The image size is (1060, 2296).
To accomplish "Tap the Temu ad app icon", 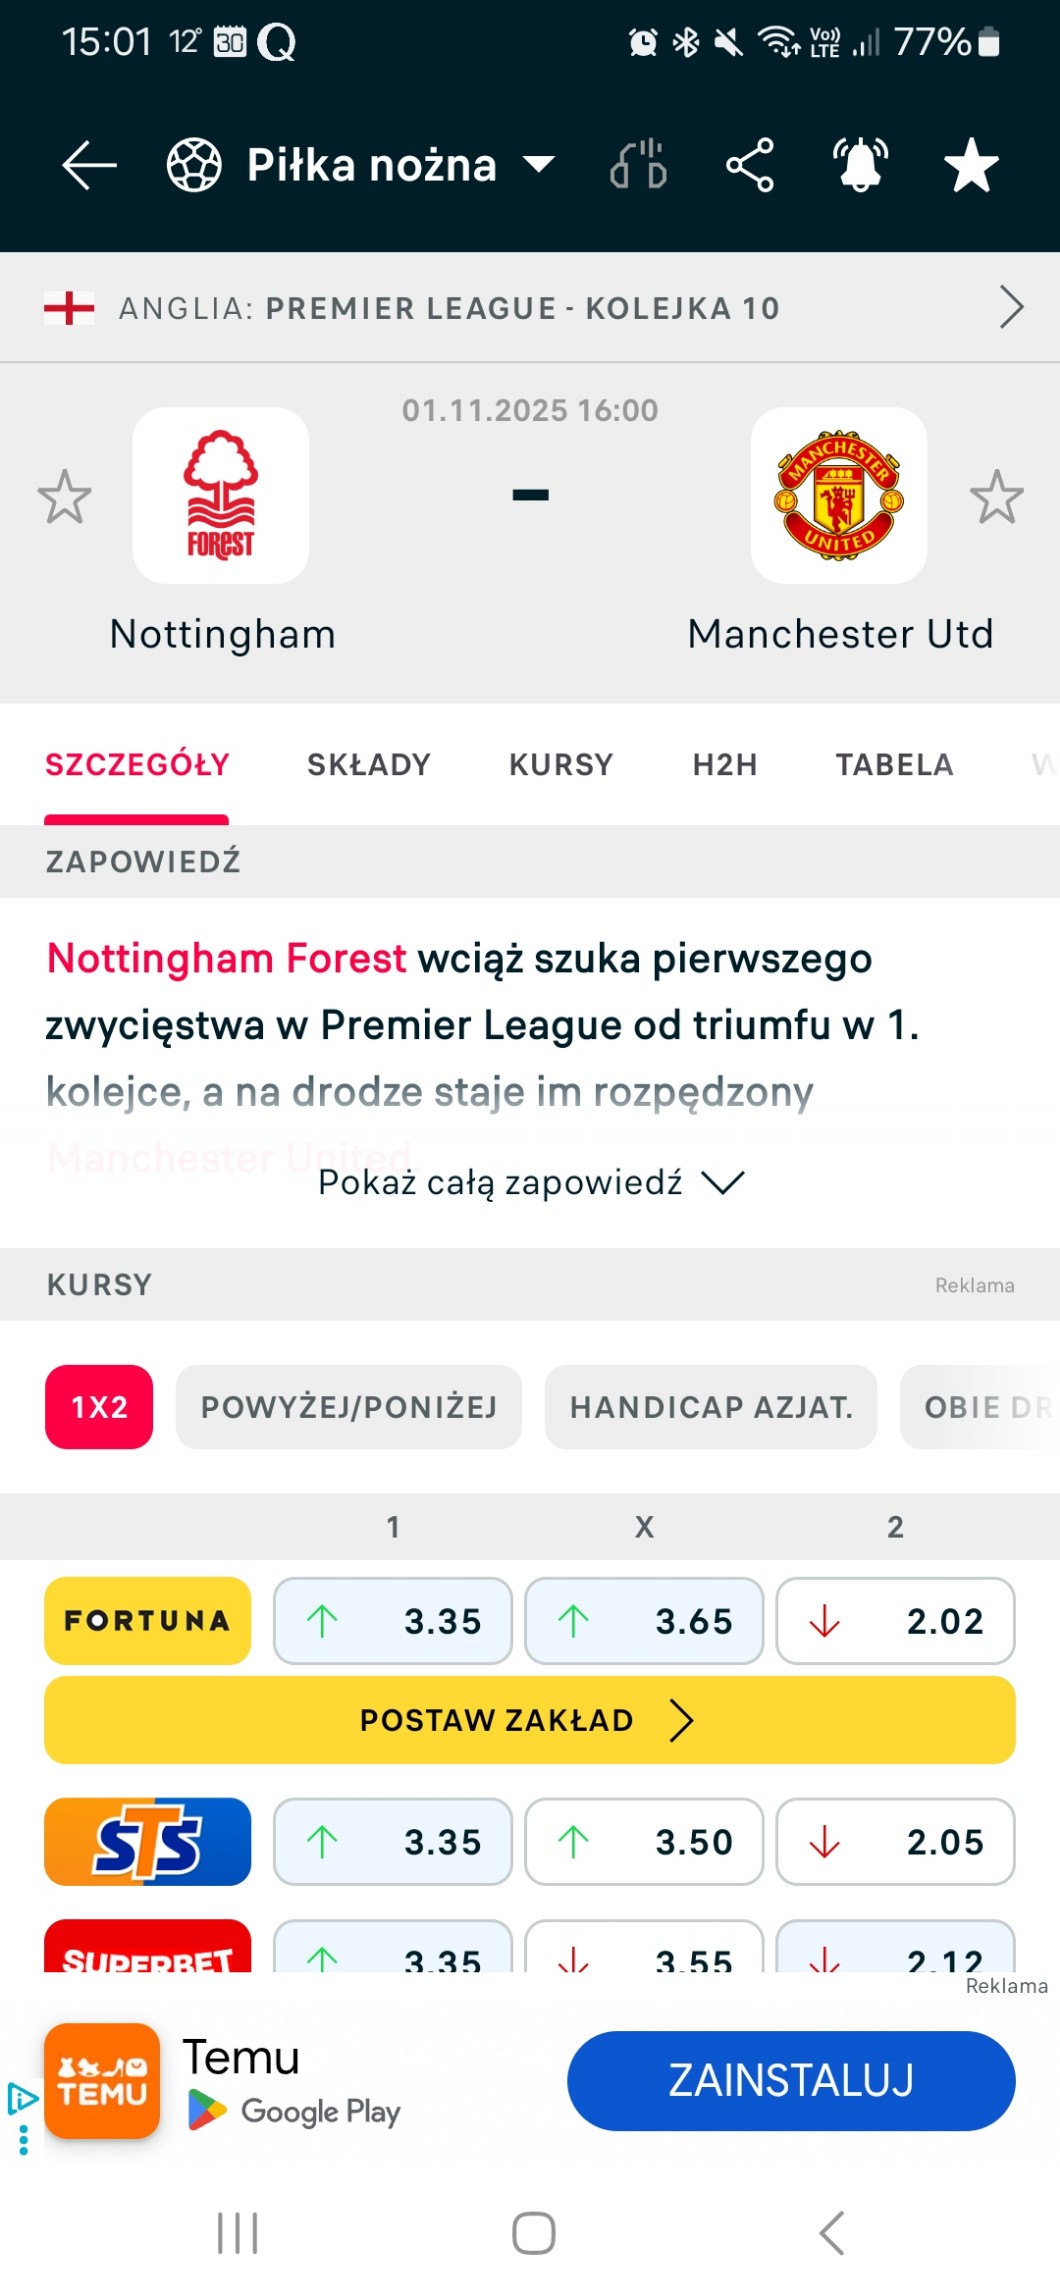I will [102, 2080].
